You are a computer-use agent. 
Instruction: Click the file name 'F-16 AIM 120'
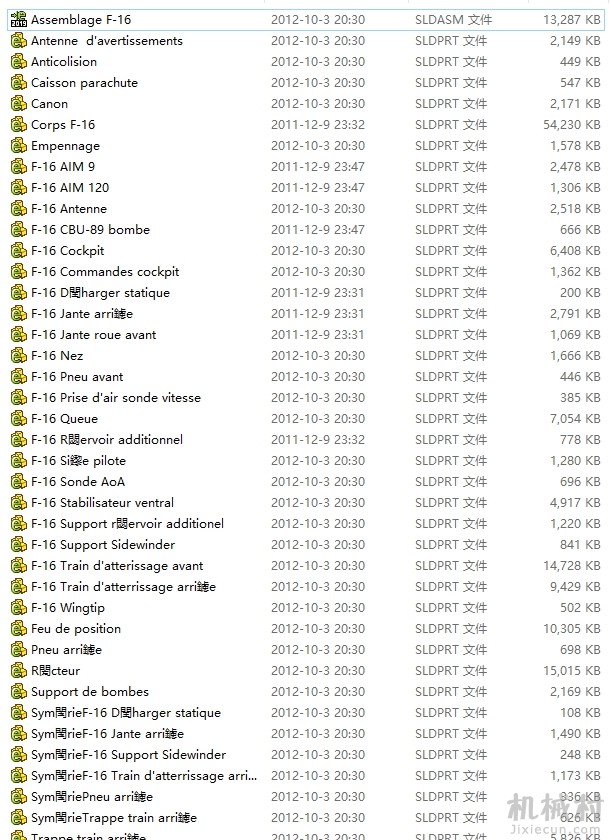click(x=70, y=188)
